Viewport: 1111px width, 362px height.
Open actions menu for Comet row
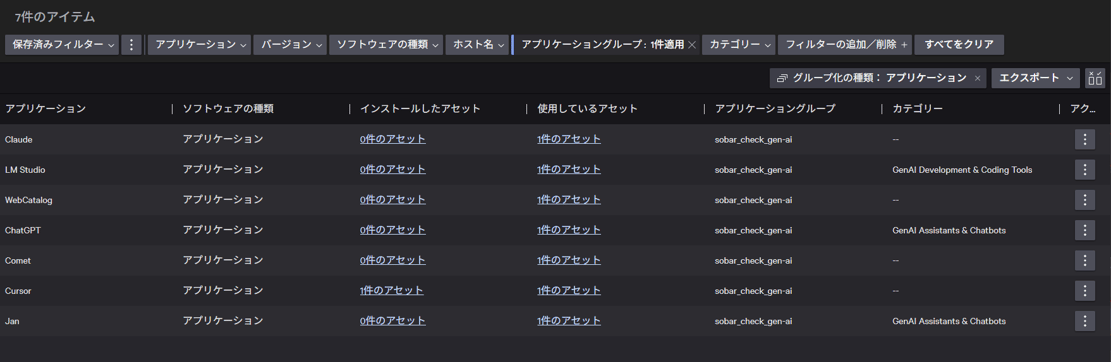coord(1085,260)
